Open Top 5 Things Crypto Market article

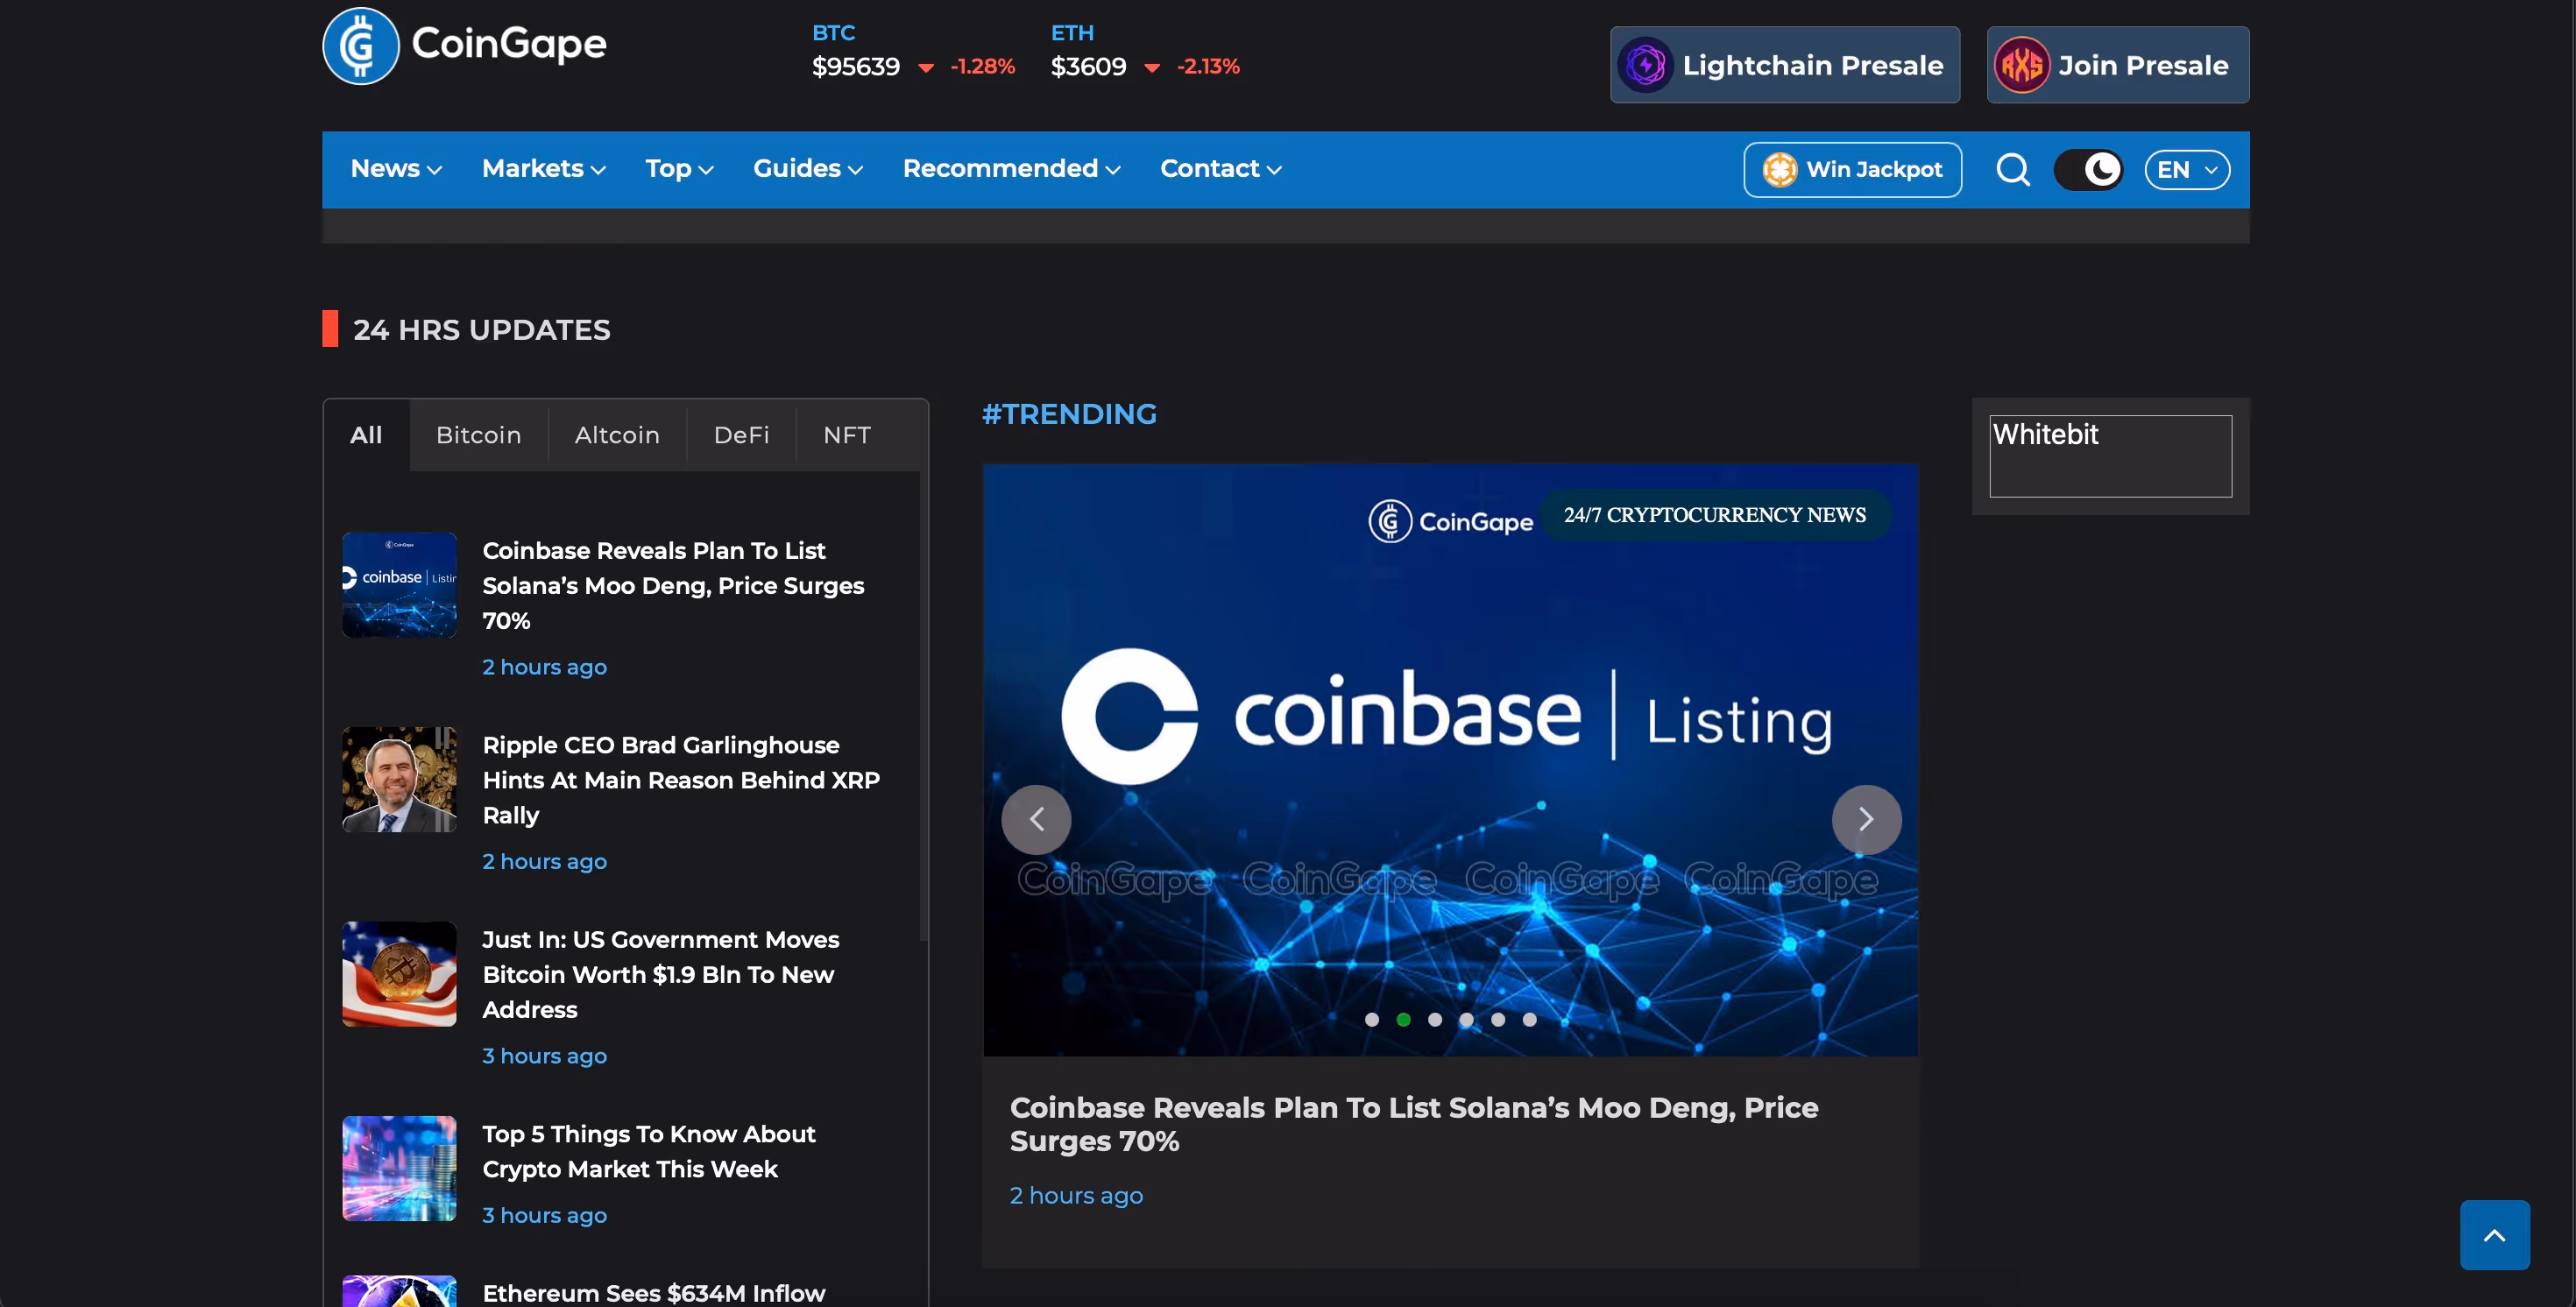click(648, 1151)
